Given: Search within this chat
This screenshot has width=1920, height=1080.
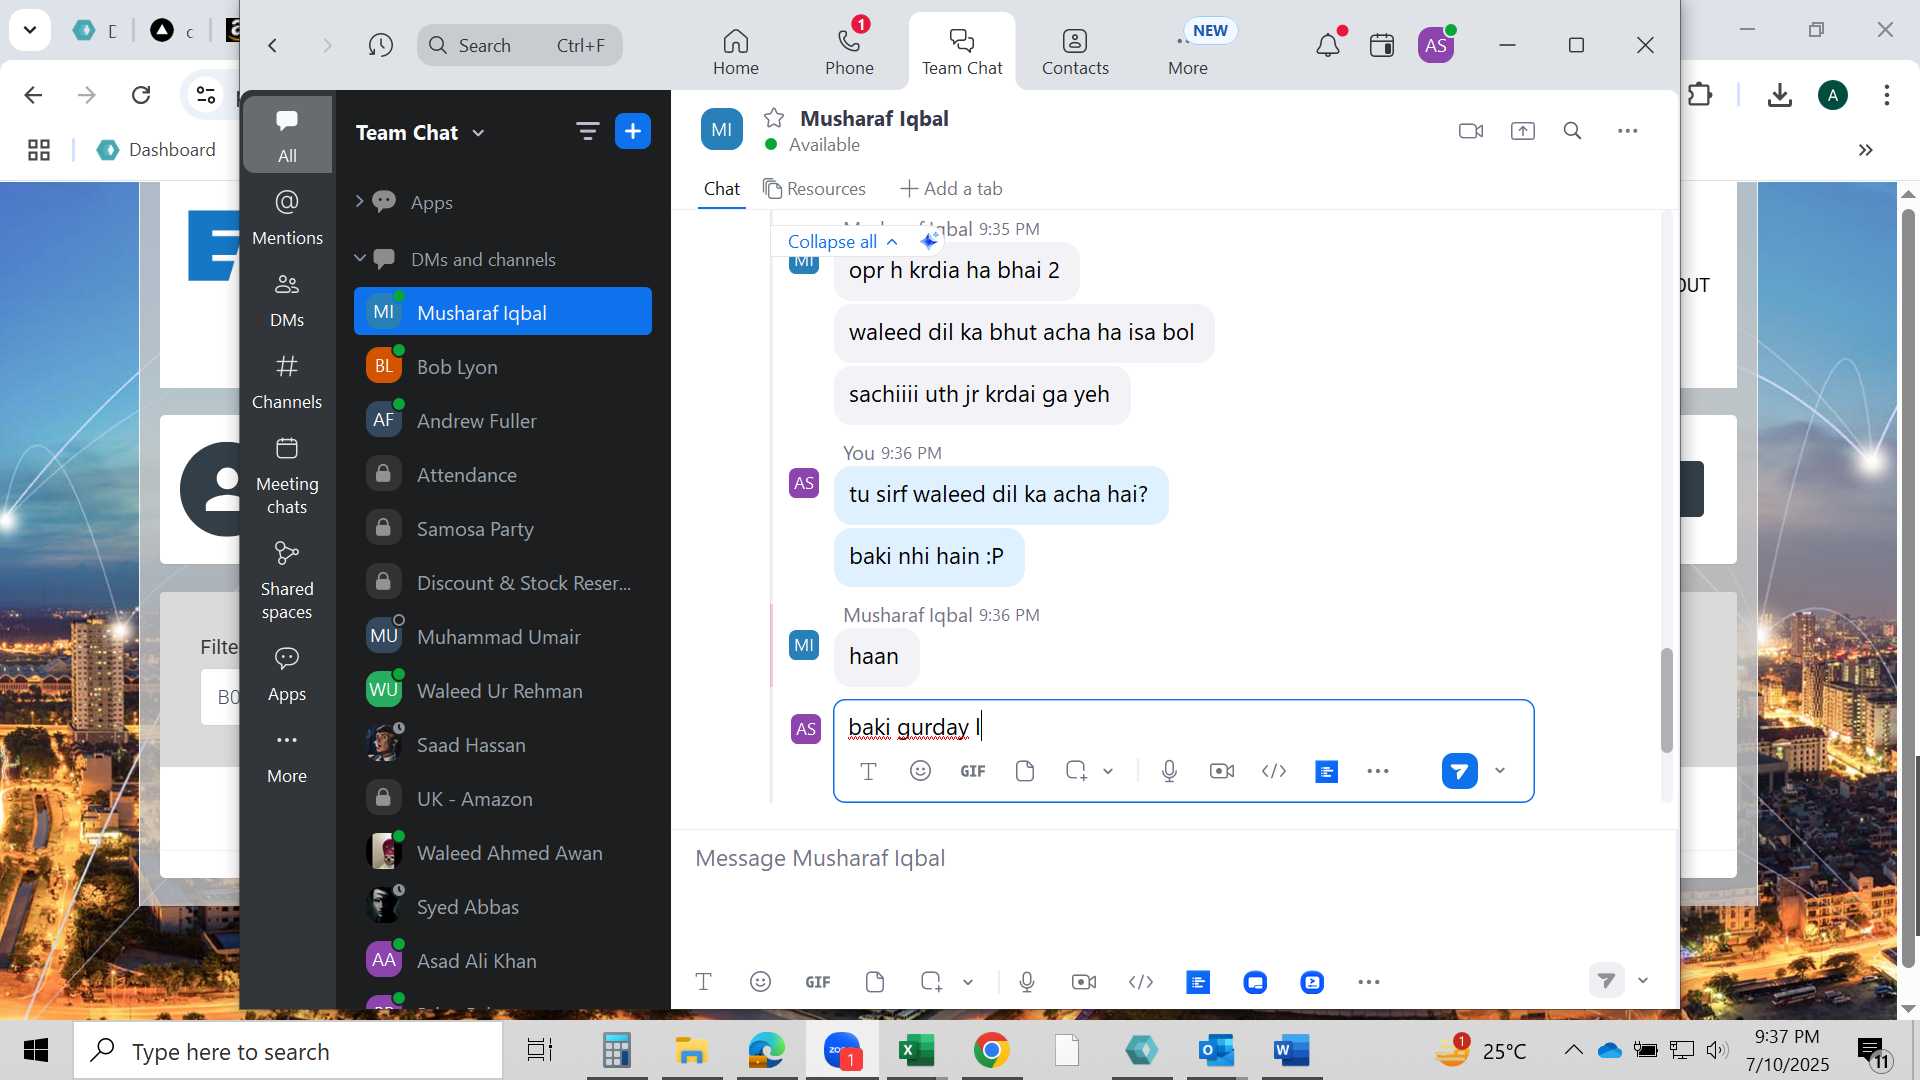Looking at the screenshot, I should pos(1573,131).
